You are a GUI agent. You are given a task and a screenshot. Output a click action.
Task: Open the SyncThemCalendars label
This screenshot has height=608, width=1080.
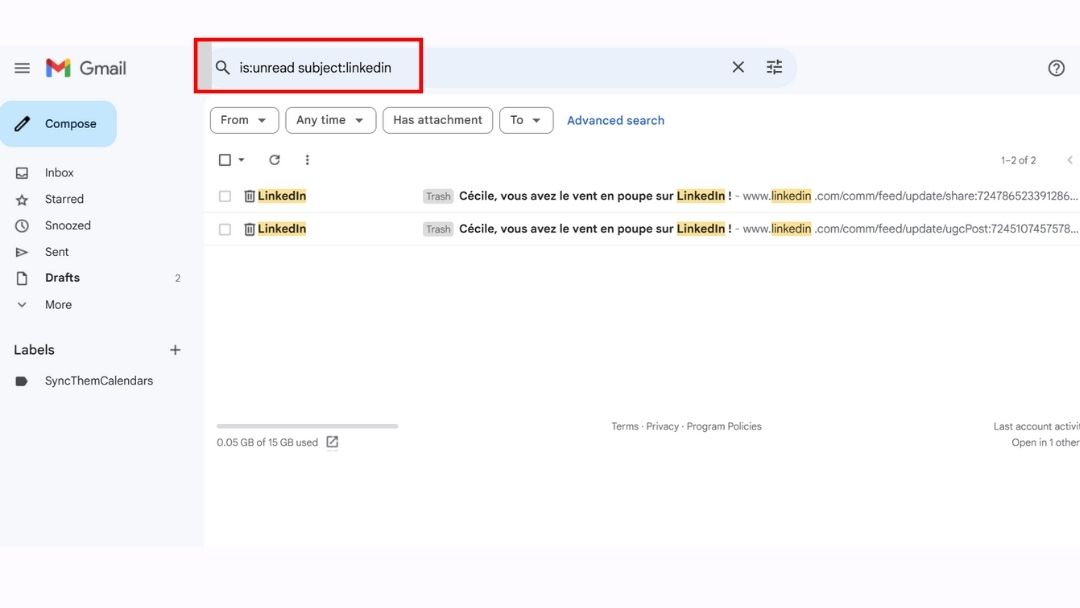click(98, 381)
